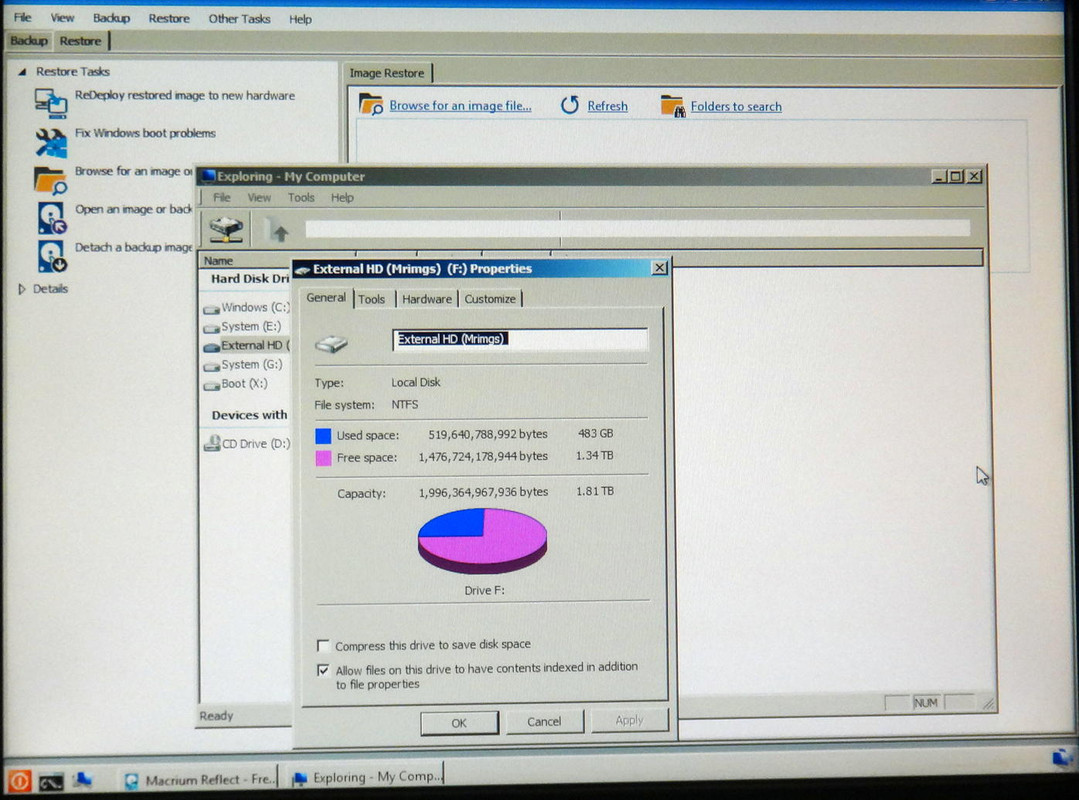Open View menu in Exploring window
Screen dimensions: 1079x800
point(259,197)
